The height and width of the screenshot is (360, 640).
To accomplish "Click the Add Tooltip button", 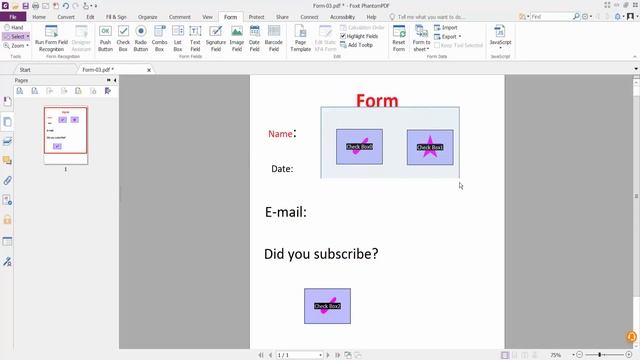I will click(357, 45).
